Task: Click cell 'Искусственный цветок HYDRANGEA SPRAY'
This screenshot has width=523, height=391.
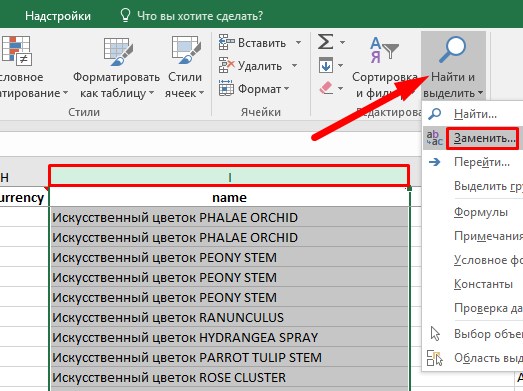Action: (229, 337)
